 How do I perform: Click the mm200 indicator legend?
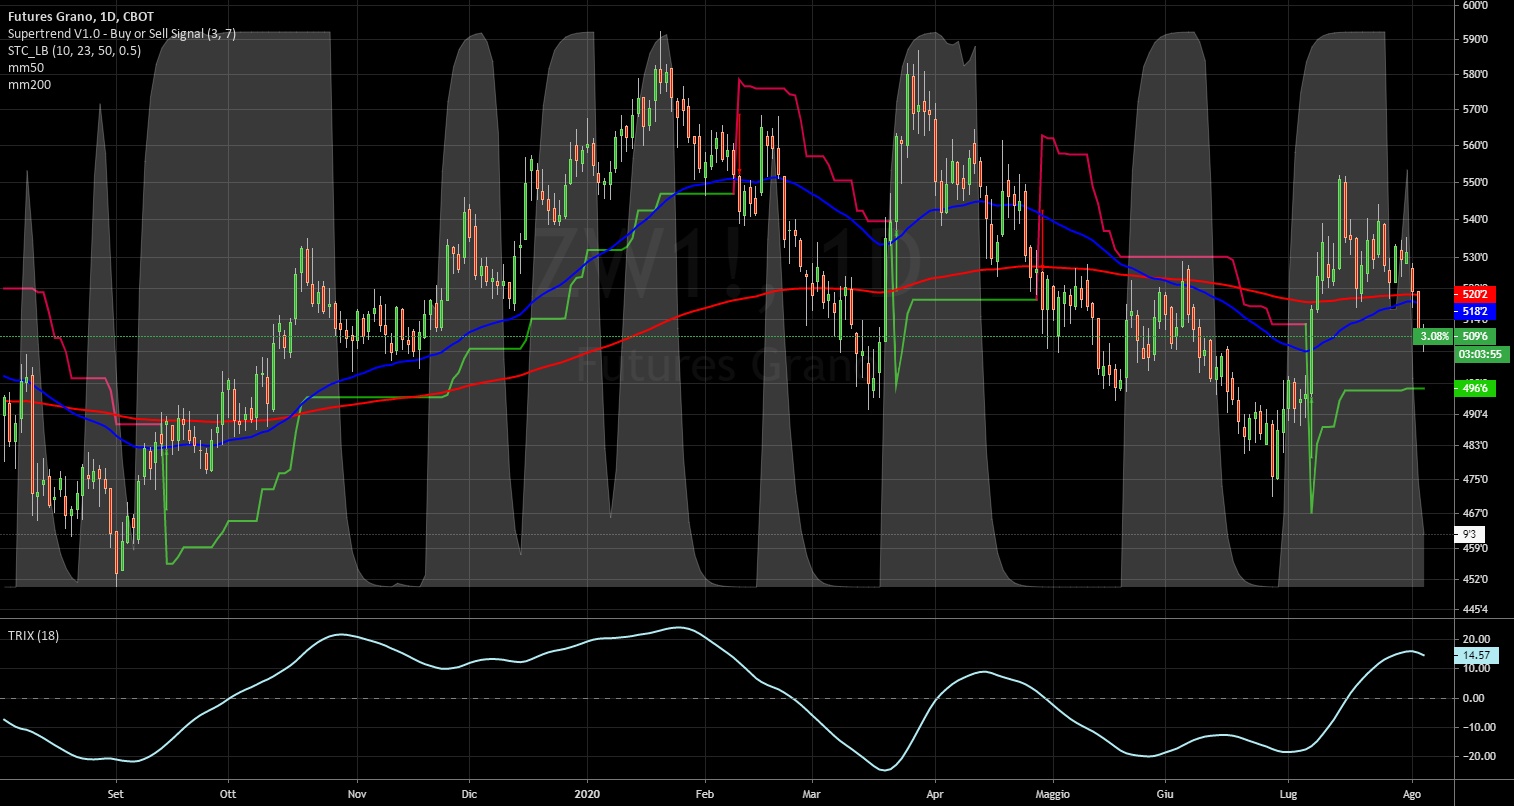(29, 85)
